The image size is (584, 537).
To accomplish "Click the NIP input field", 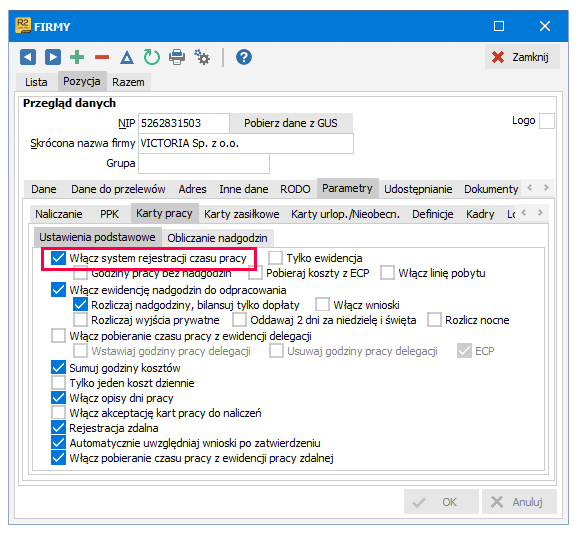I will tap(184, 123).
